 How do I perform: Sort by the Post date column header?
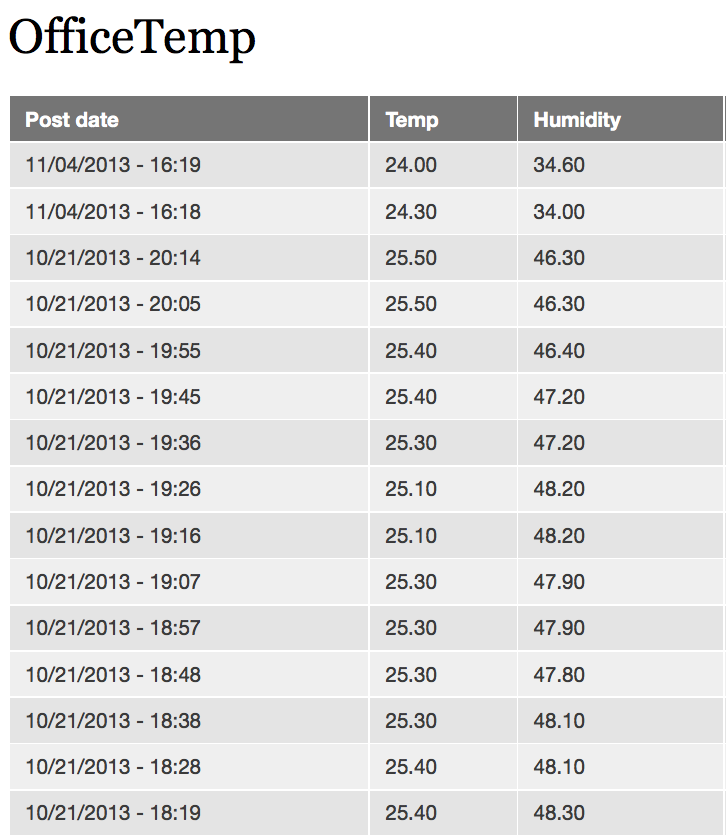[72, 120]
